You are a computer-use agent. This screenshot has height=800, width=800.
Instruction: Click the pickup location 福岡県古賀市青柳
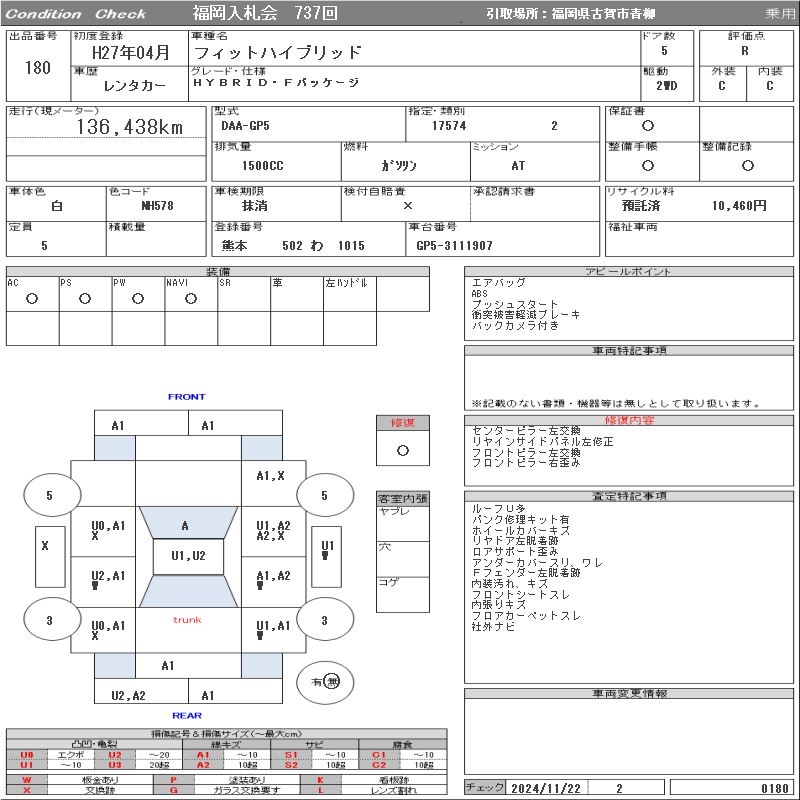(604, 14)
